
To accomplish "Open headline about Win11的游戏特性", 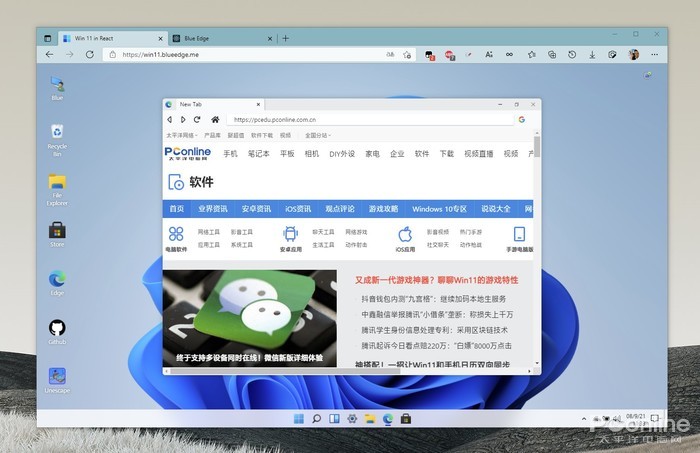I will click(437, 280).
